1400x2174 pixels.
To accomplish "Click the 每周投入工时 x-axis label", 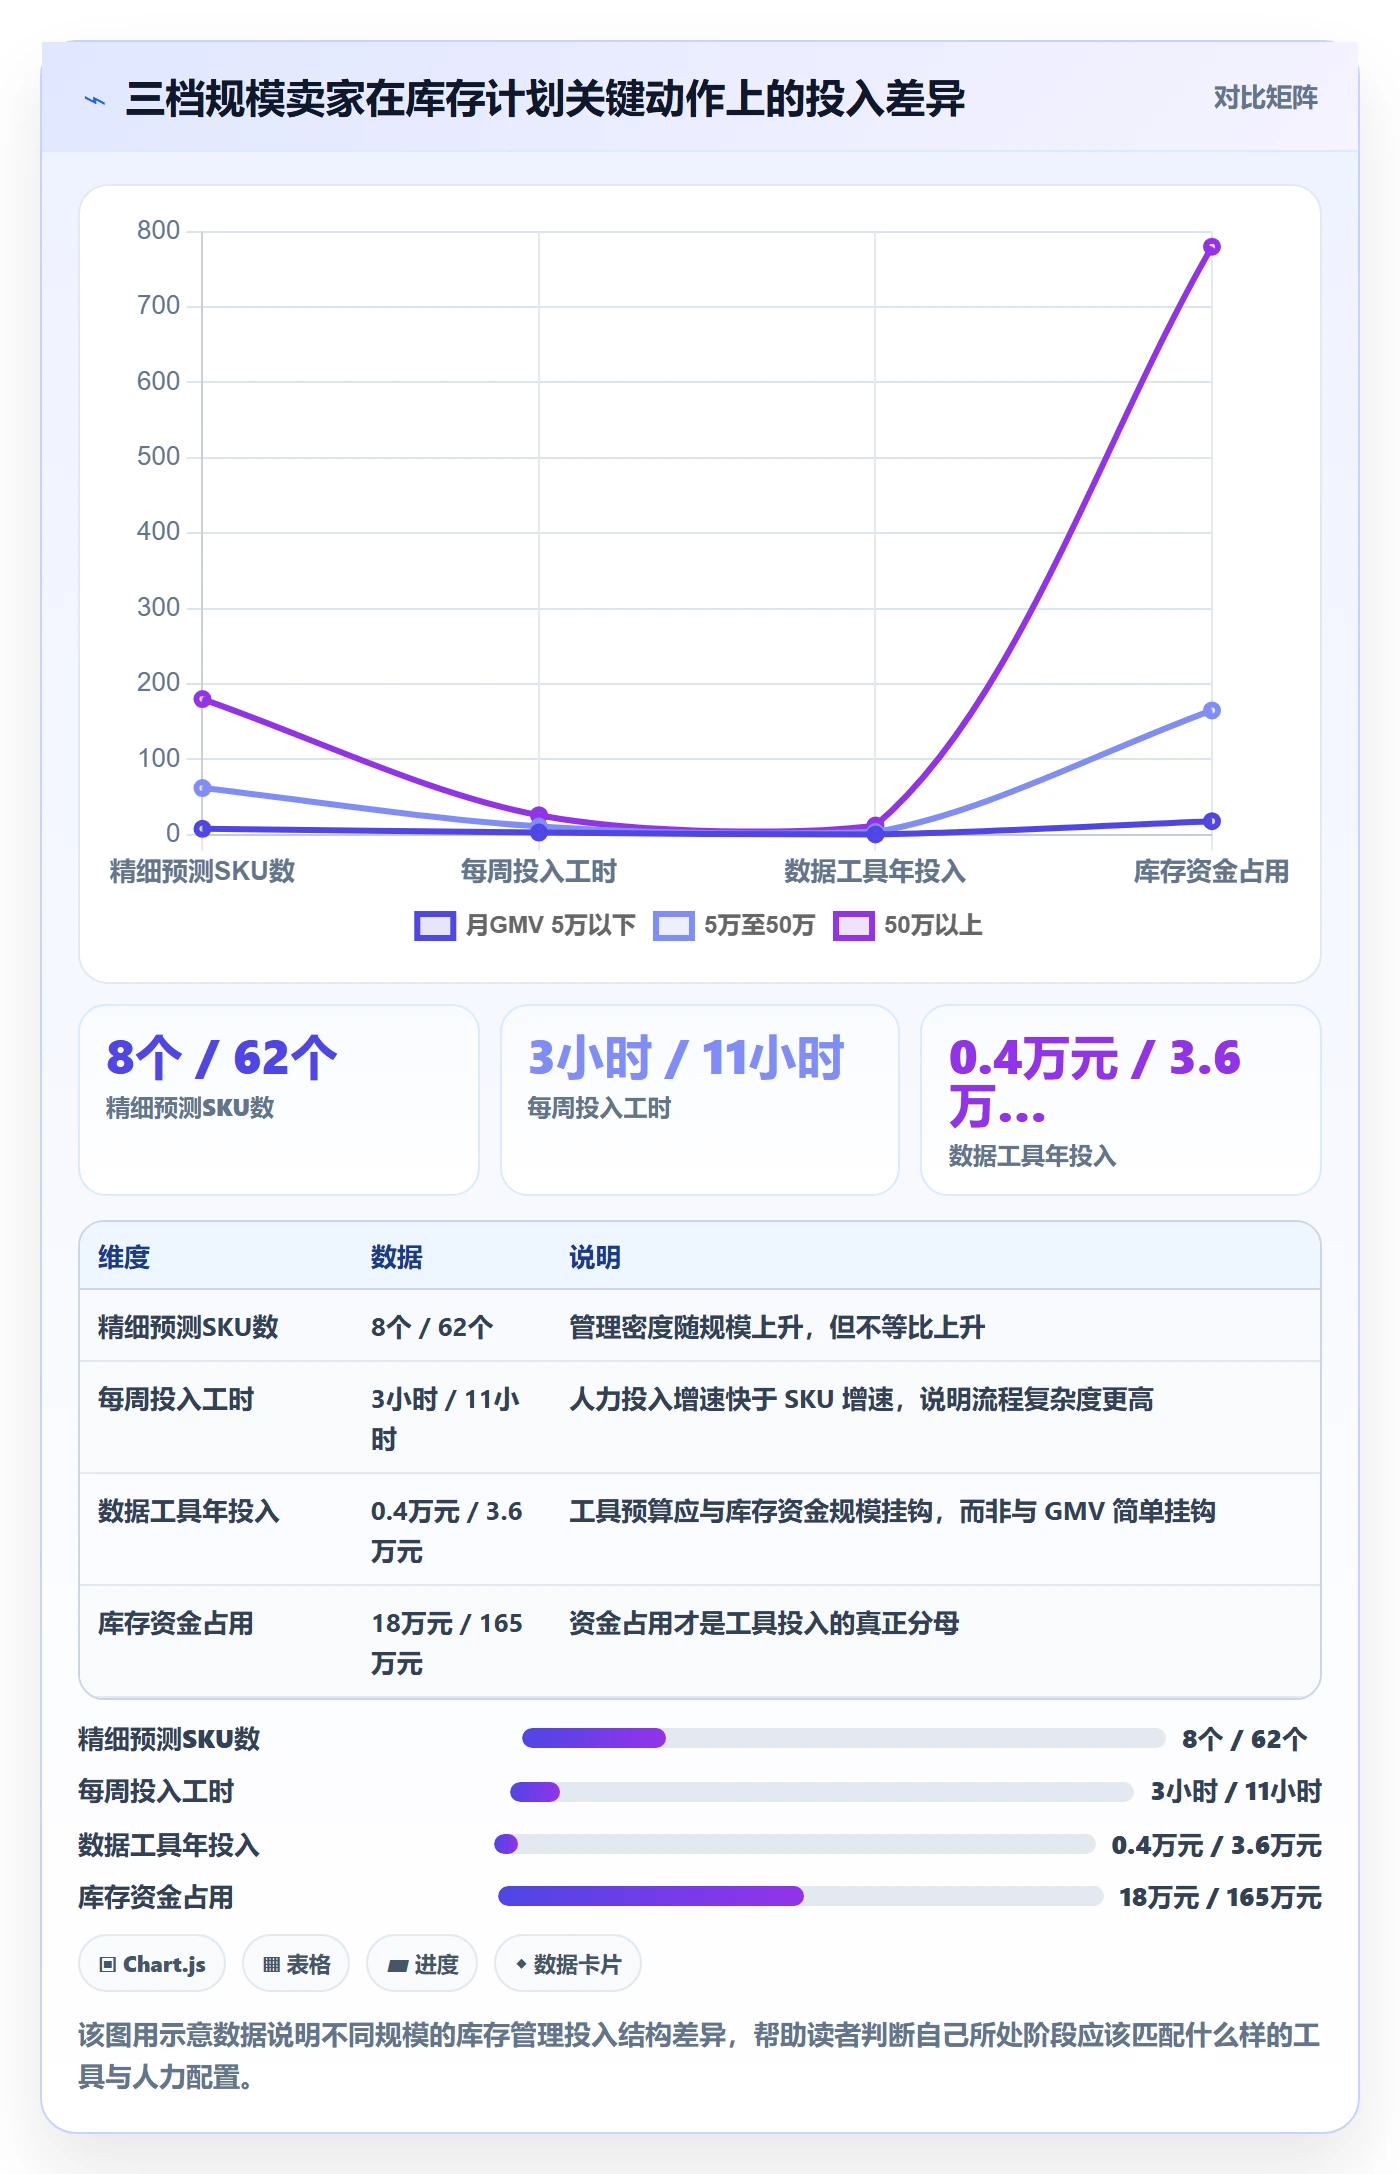I will coord(538,871).
